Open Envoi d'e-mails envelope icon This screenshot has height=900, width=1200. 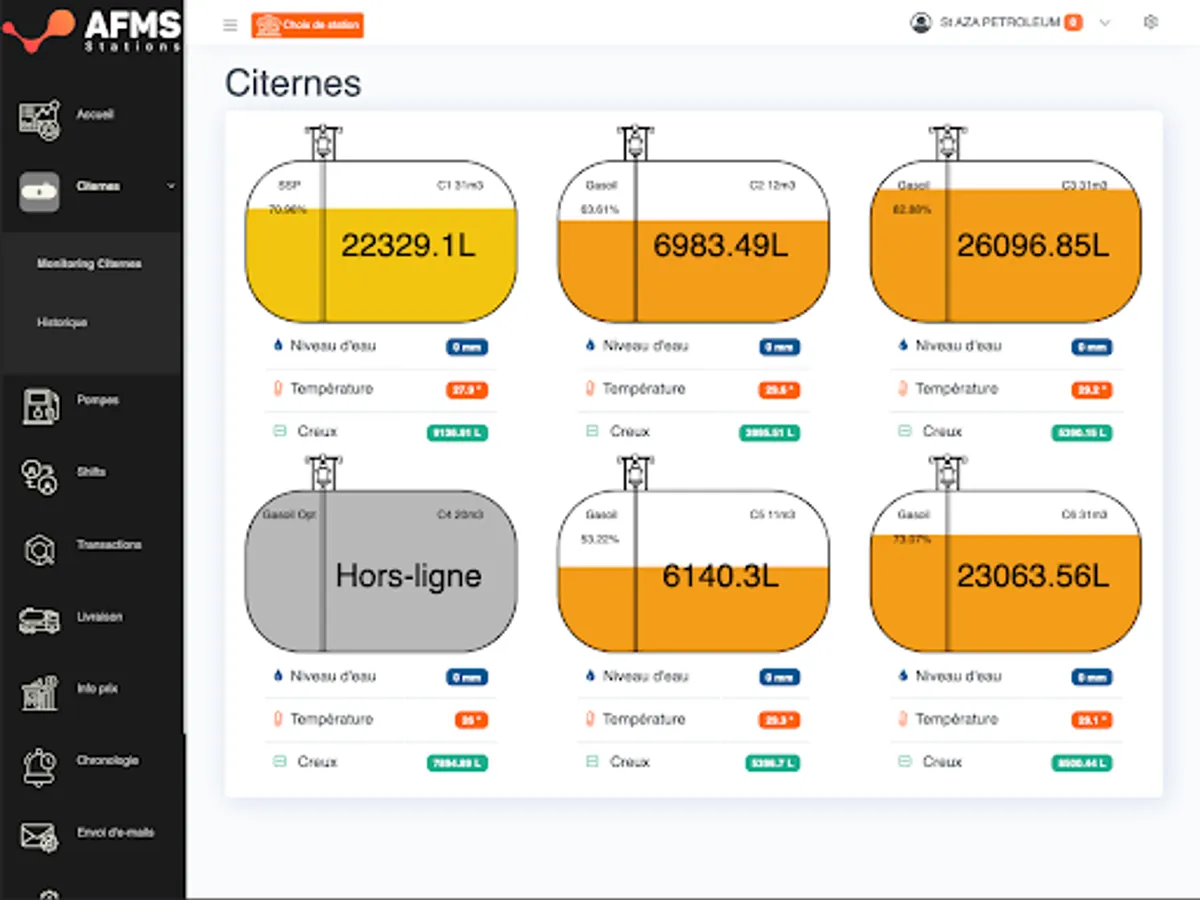click(x=40, y=837)
